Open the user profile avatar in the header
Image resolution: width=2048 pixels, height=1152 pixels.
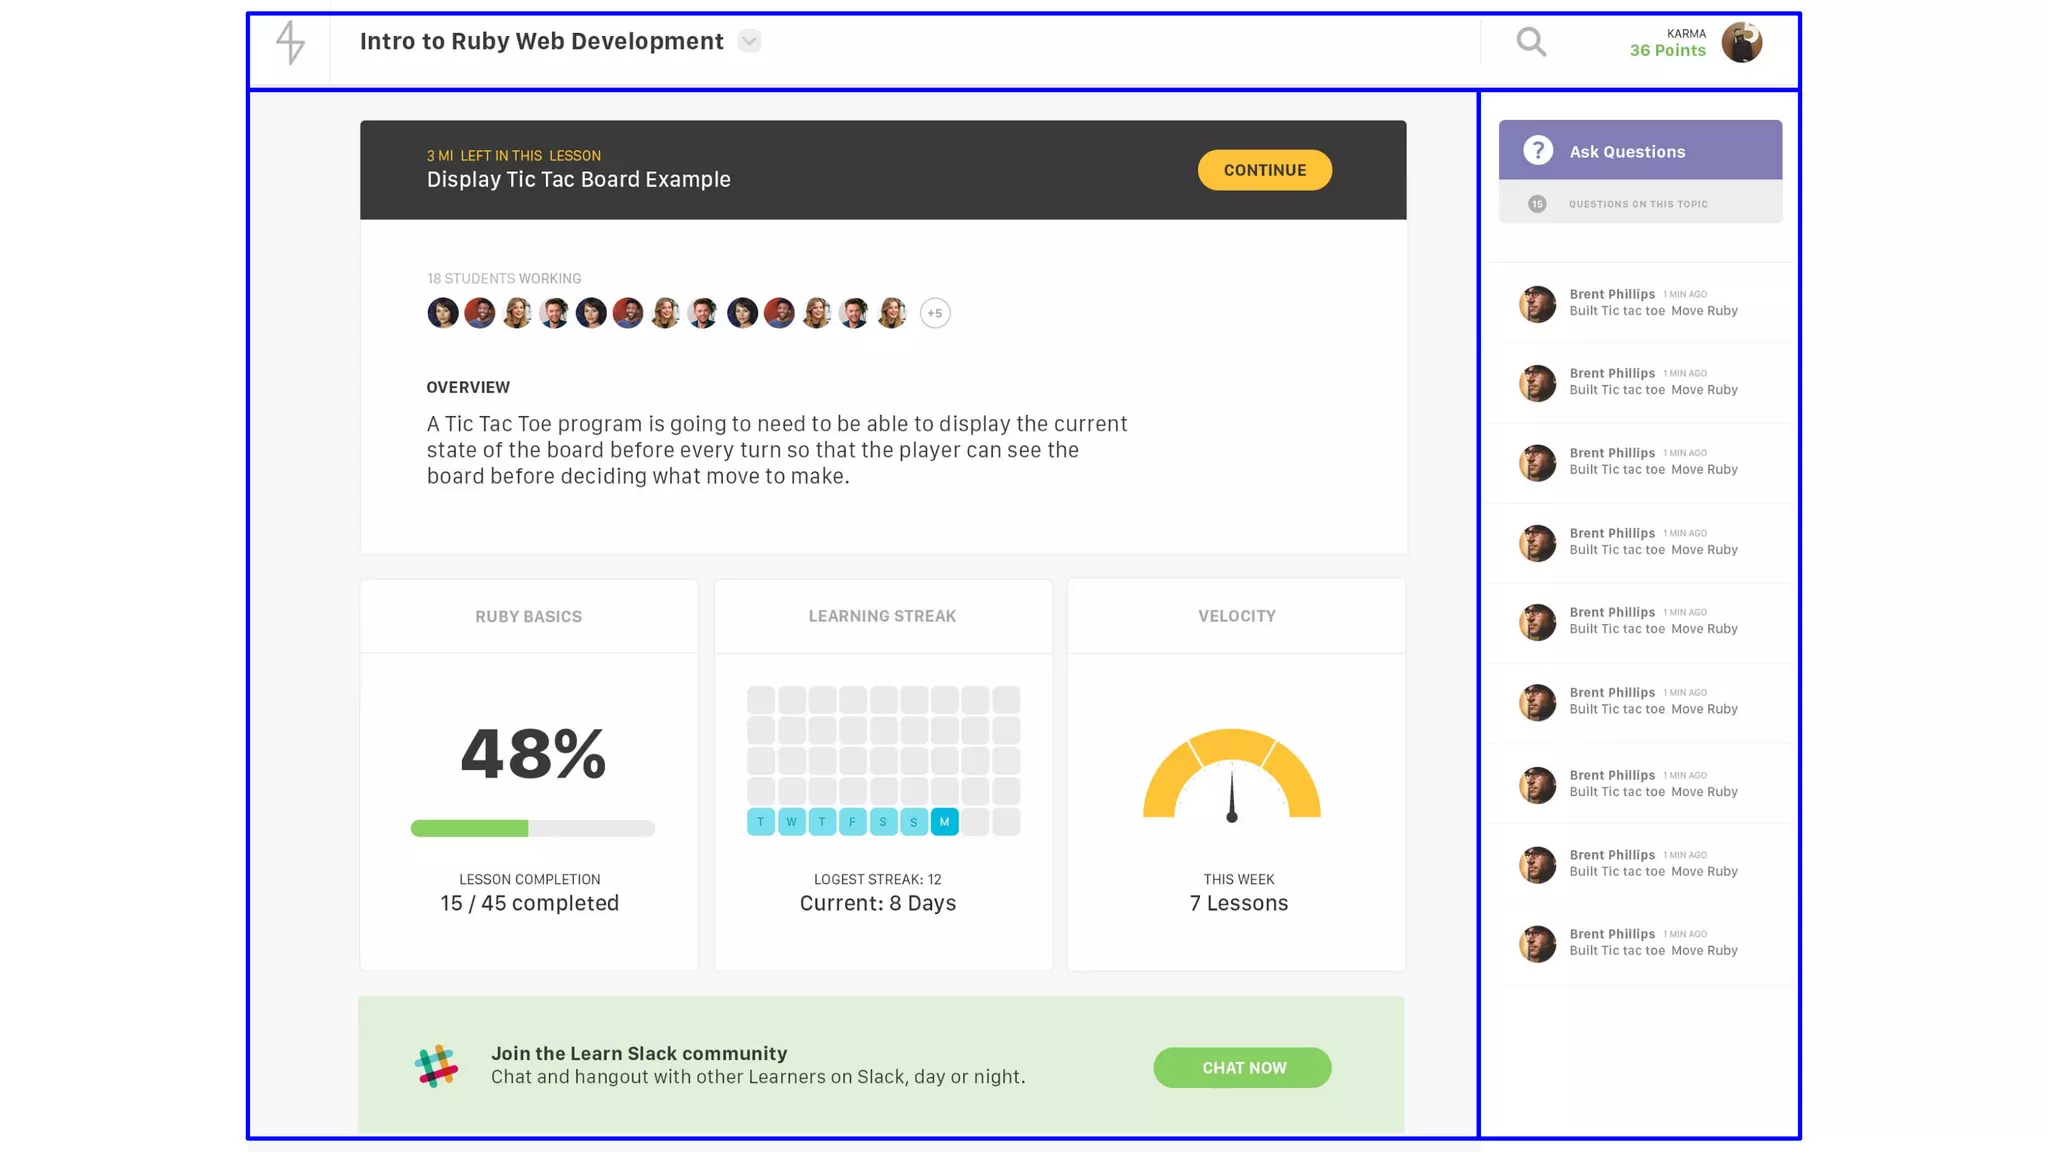click(1741, 42)
